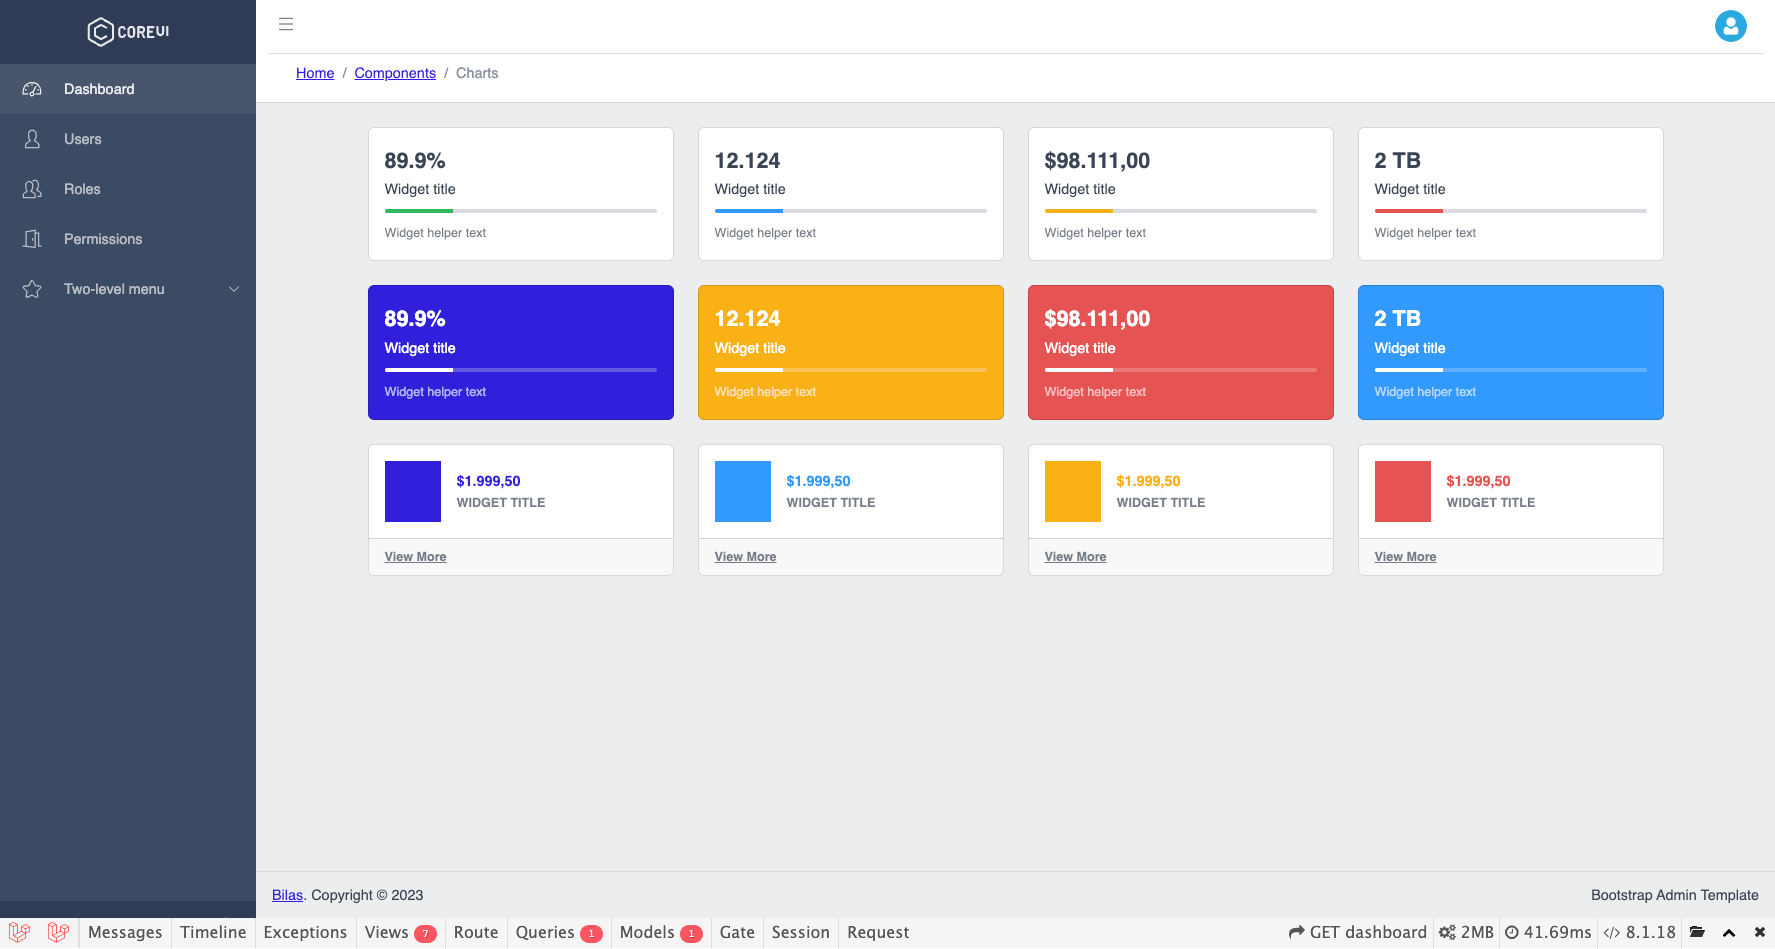Open the Two-level menu item

click(x=128, y=289)
